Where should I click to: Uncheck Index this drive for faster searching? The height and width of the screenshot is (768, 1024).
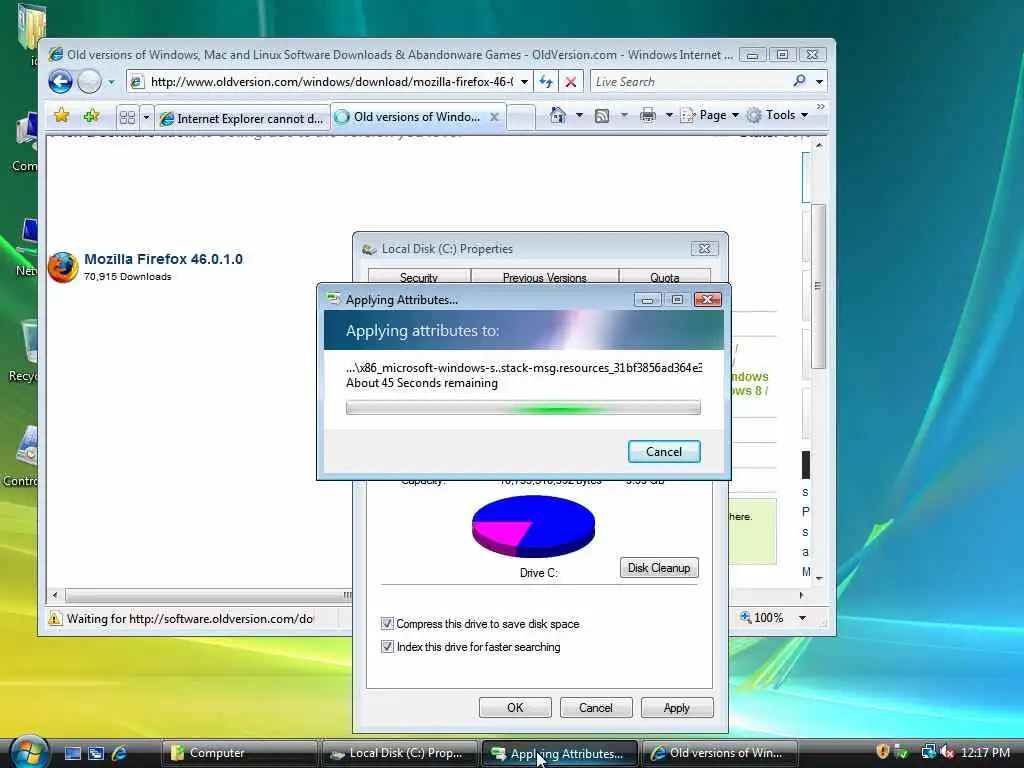point(387,647)
